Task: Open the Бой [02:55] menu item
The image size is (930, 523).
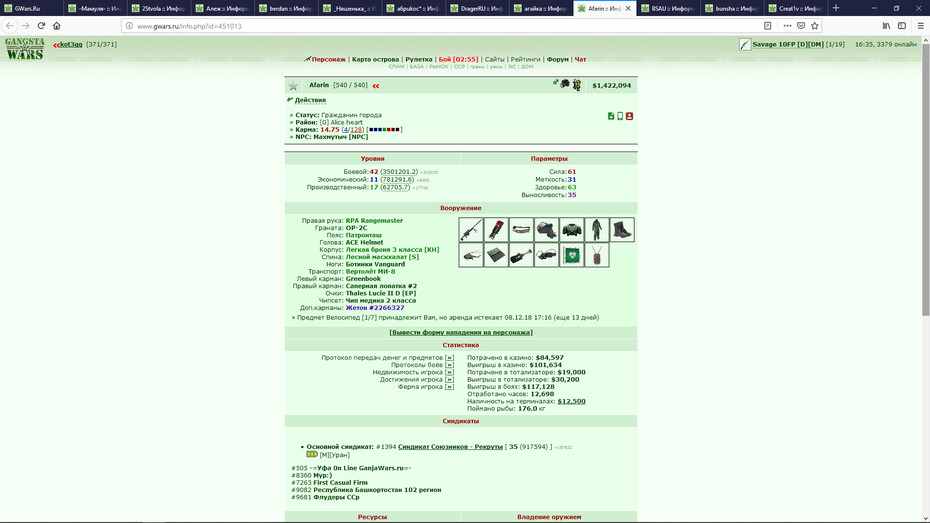Action: click(458, 59)
